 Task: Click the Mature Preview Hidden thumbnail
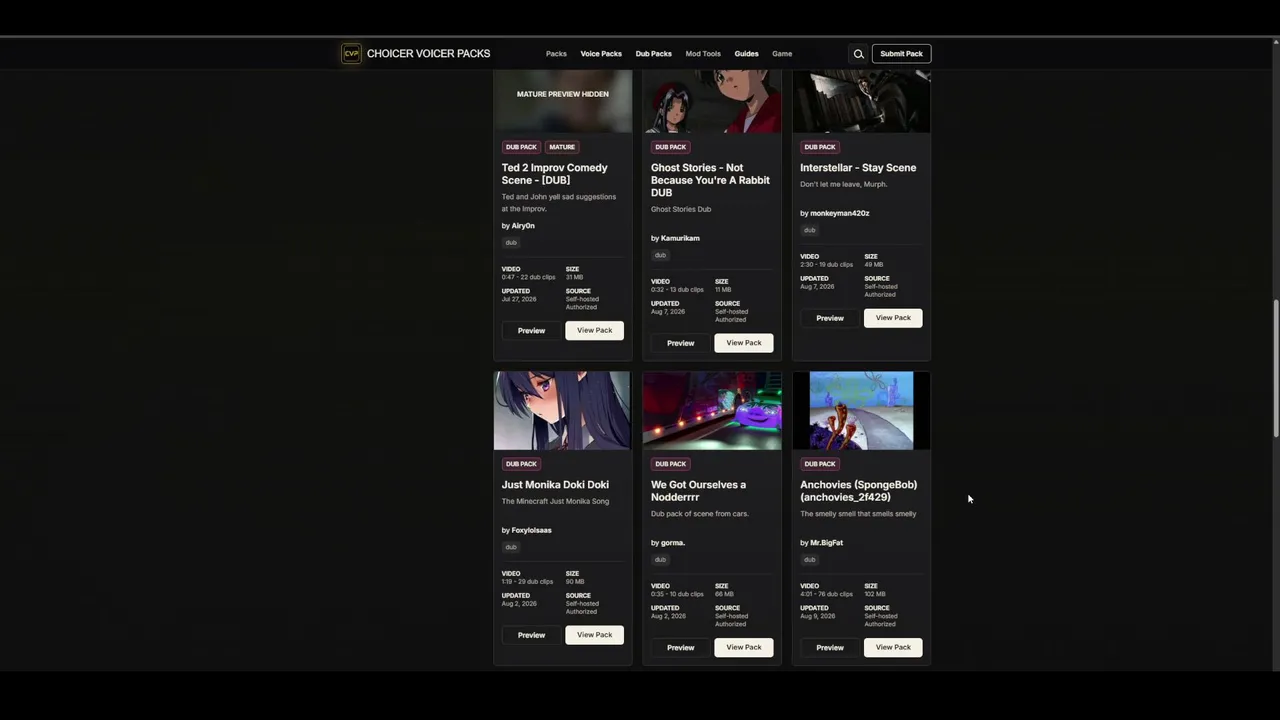click(x=563, y=101)
